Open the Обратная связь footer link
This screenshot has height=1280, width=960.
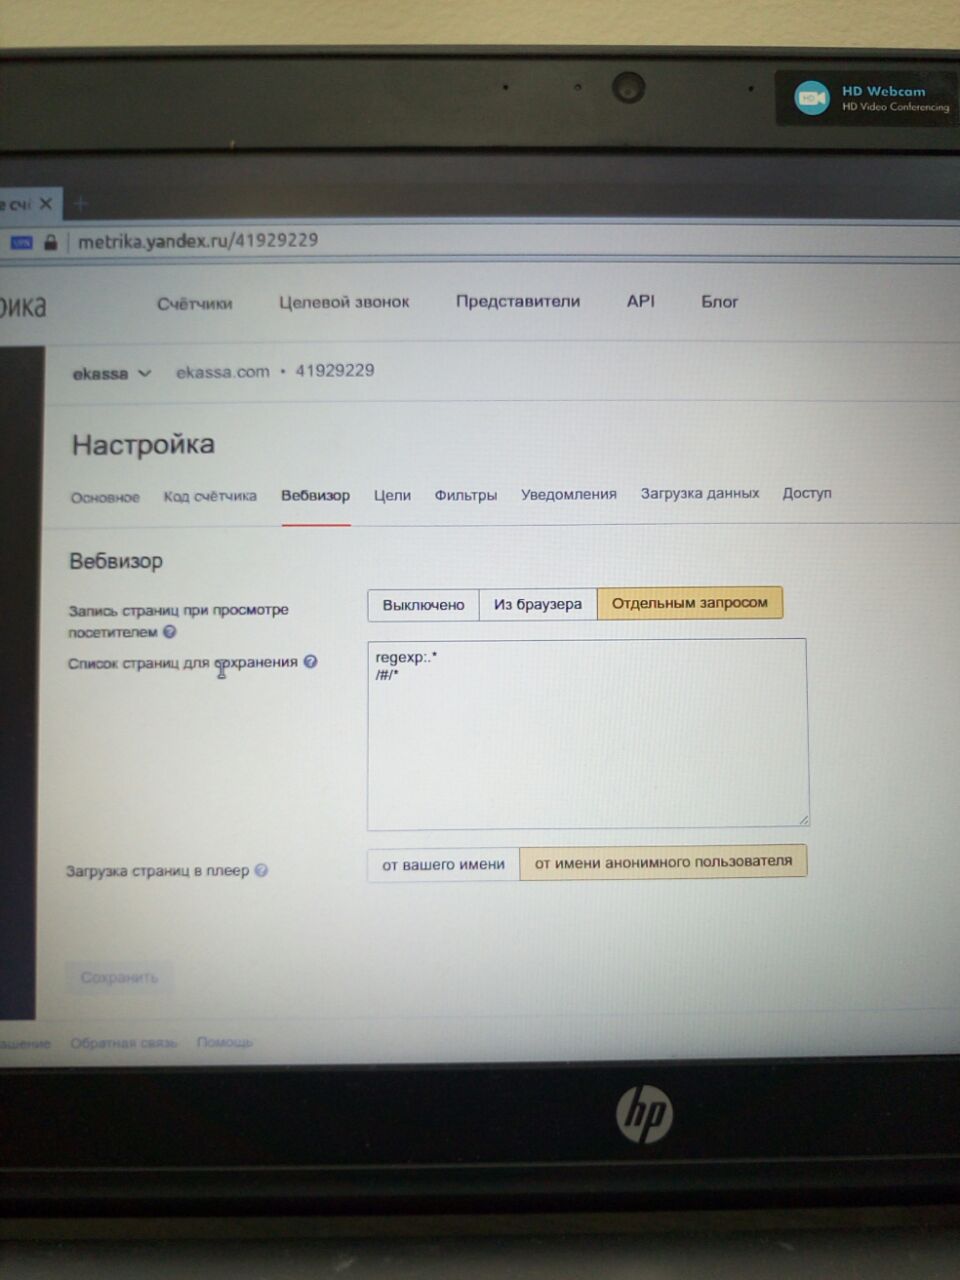point(123,1043)
